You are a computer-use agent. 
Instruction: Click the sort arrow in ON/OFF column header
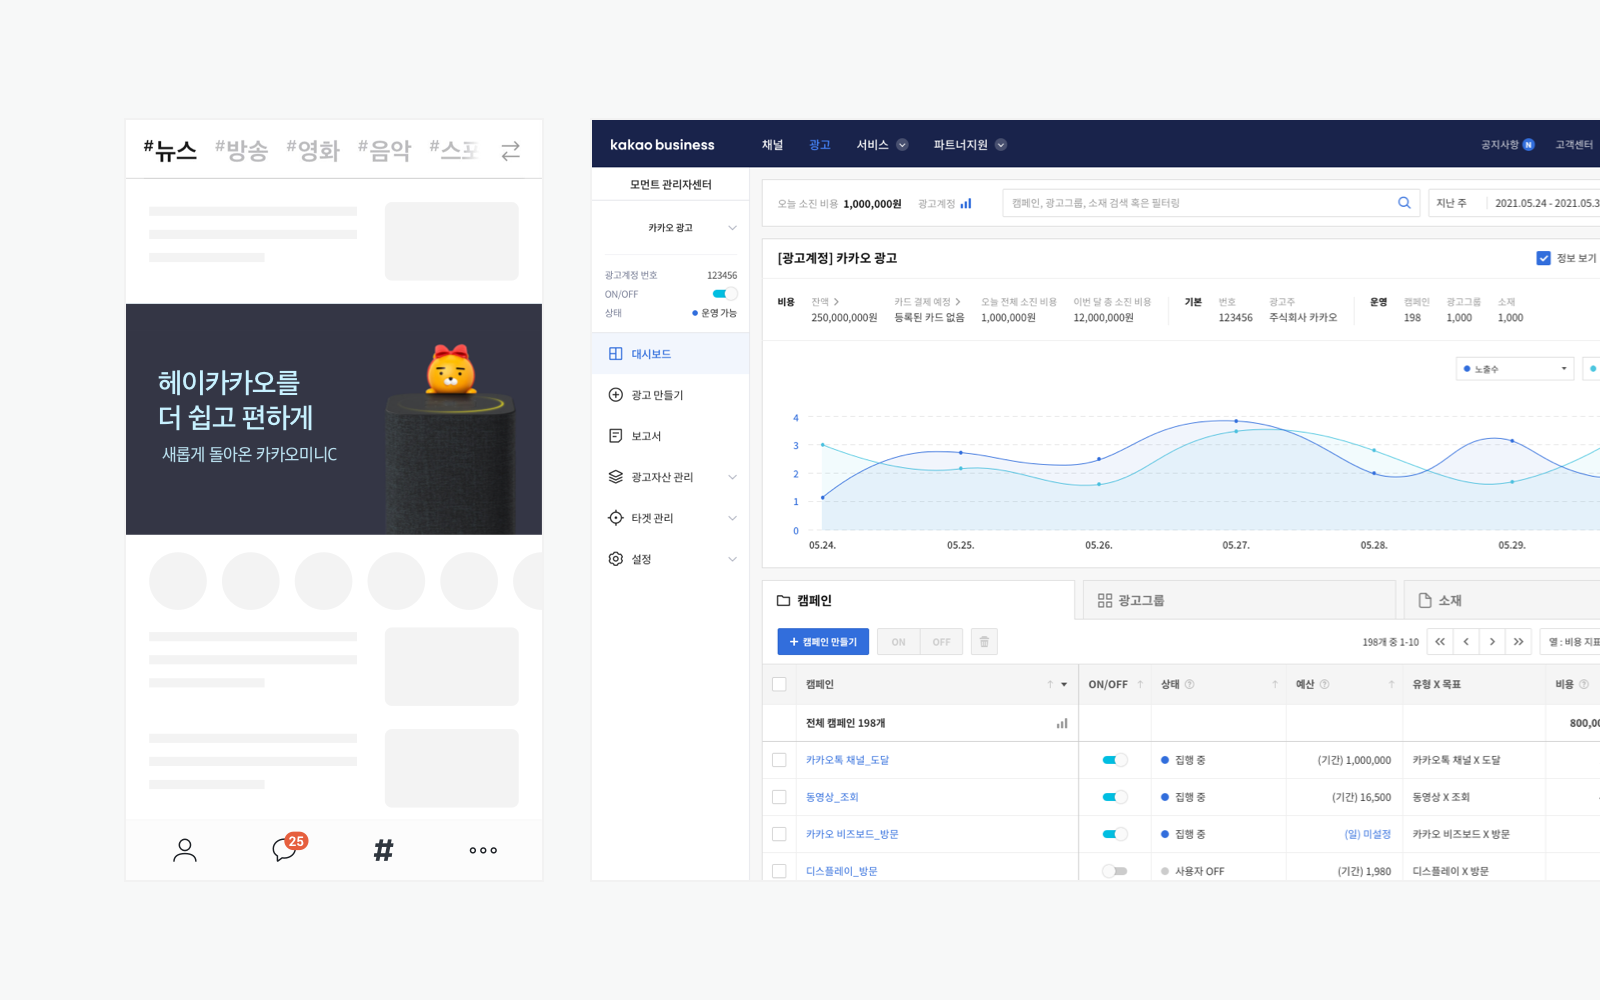point(1140,684)
